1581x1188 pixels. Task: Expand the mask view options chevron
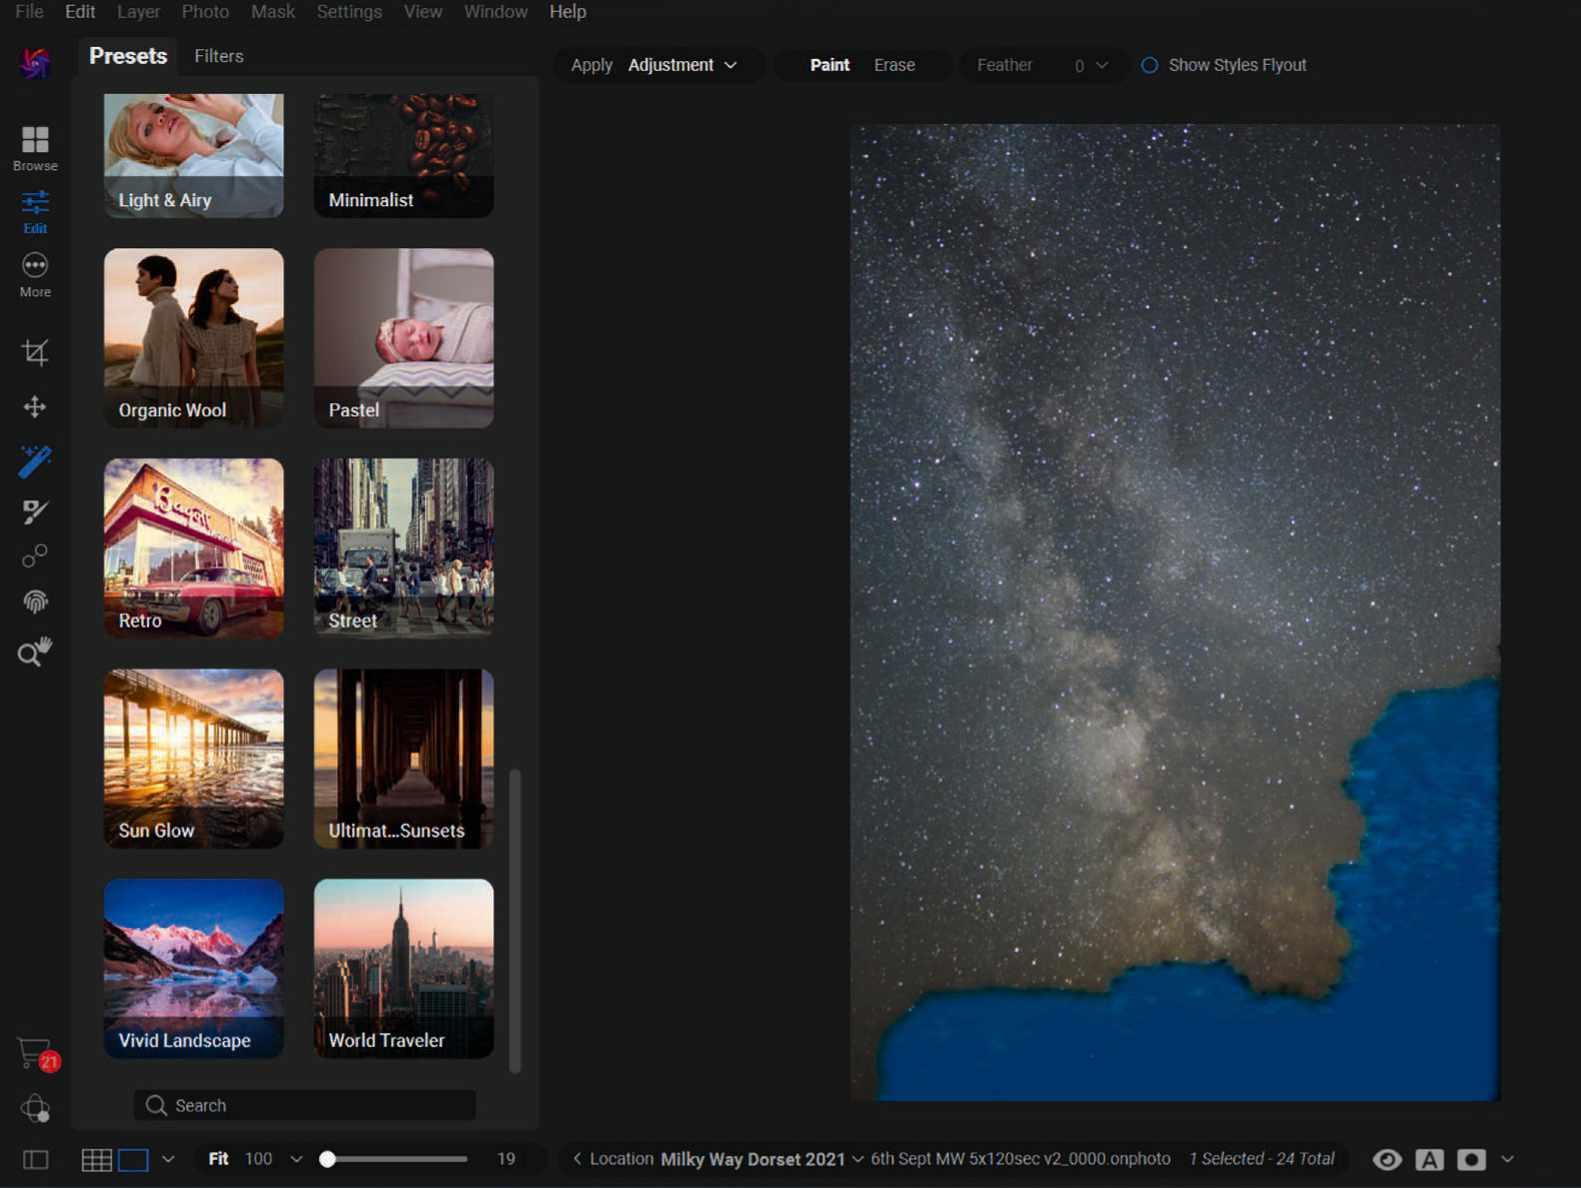pos(1507,1160)
